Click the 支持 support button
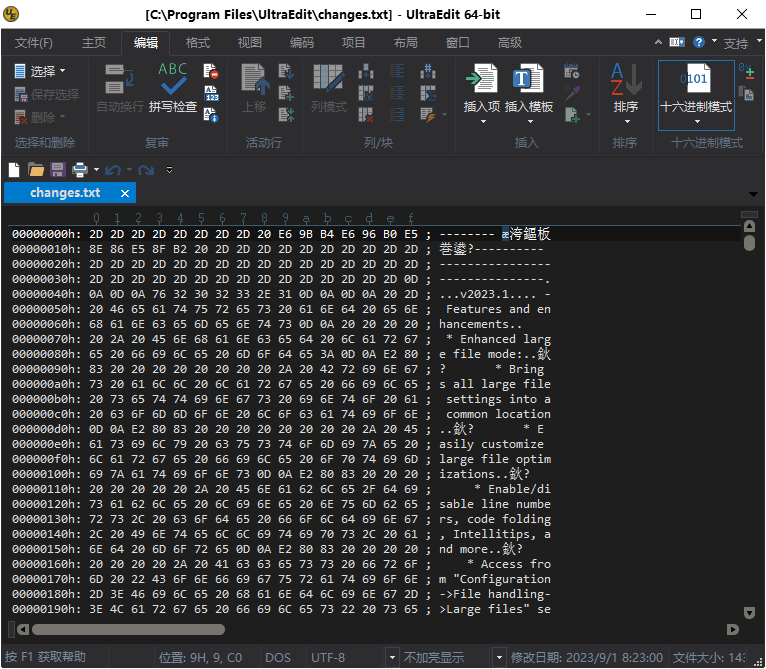 (735, 43)
